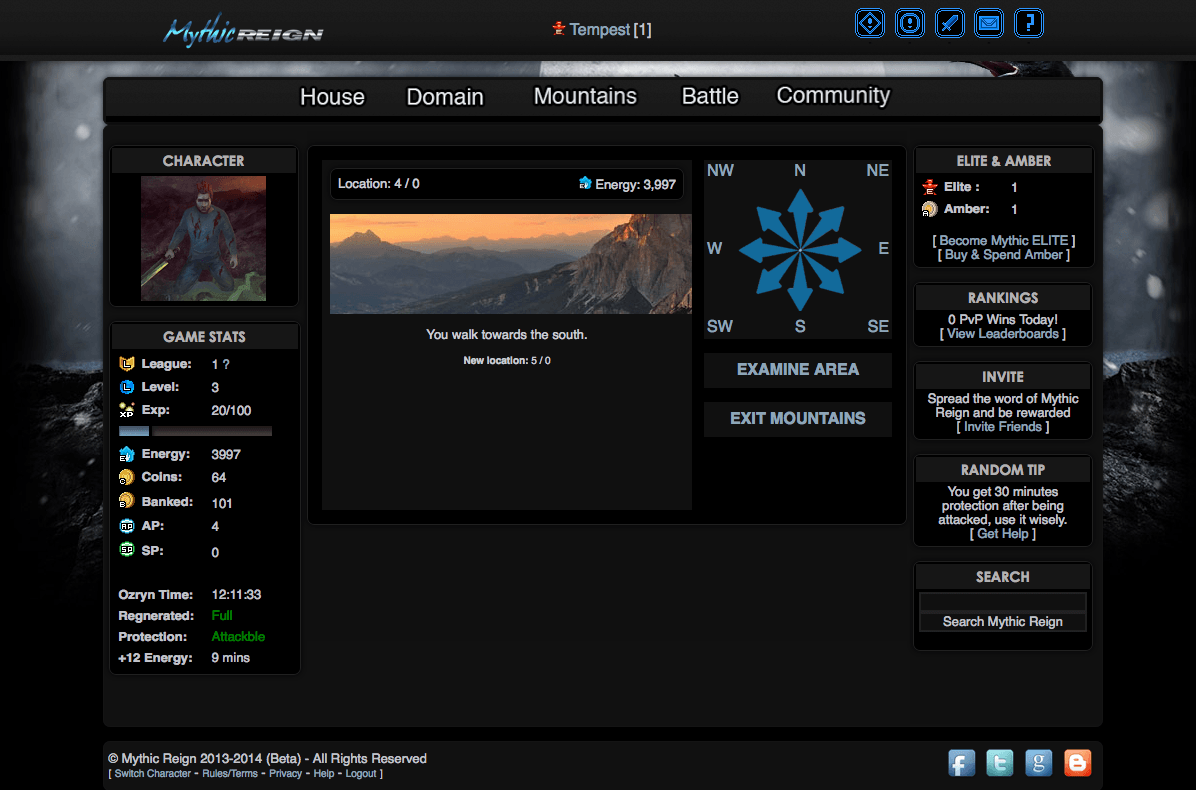
Task: Open the Switch Character footer link
Action: [153, 773]
